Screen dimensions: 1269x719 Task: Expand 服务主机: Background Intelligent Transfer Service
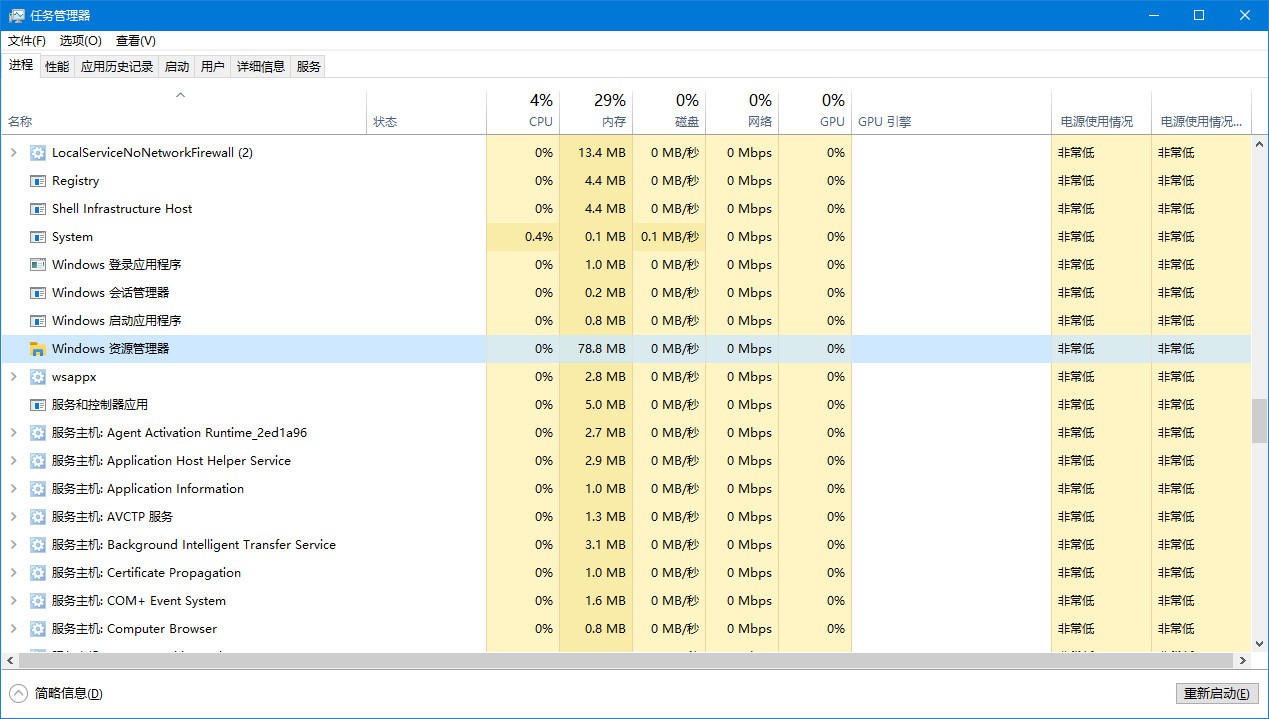(13, 545)
